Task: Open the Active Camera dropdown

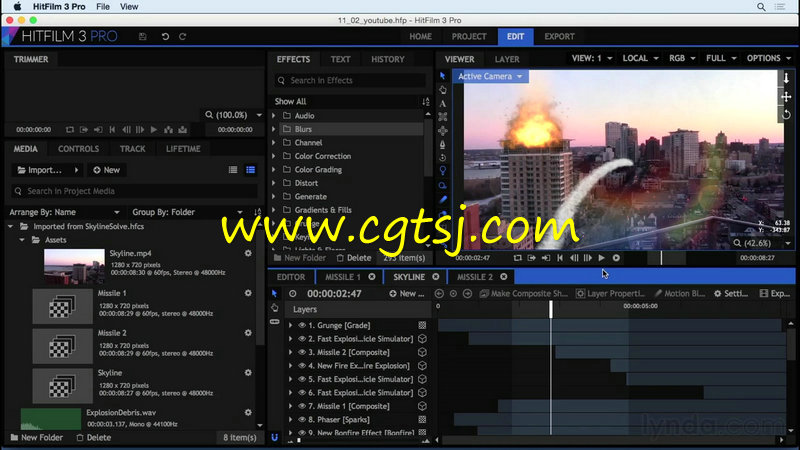Action: tap(490, 77)
